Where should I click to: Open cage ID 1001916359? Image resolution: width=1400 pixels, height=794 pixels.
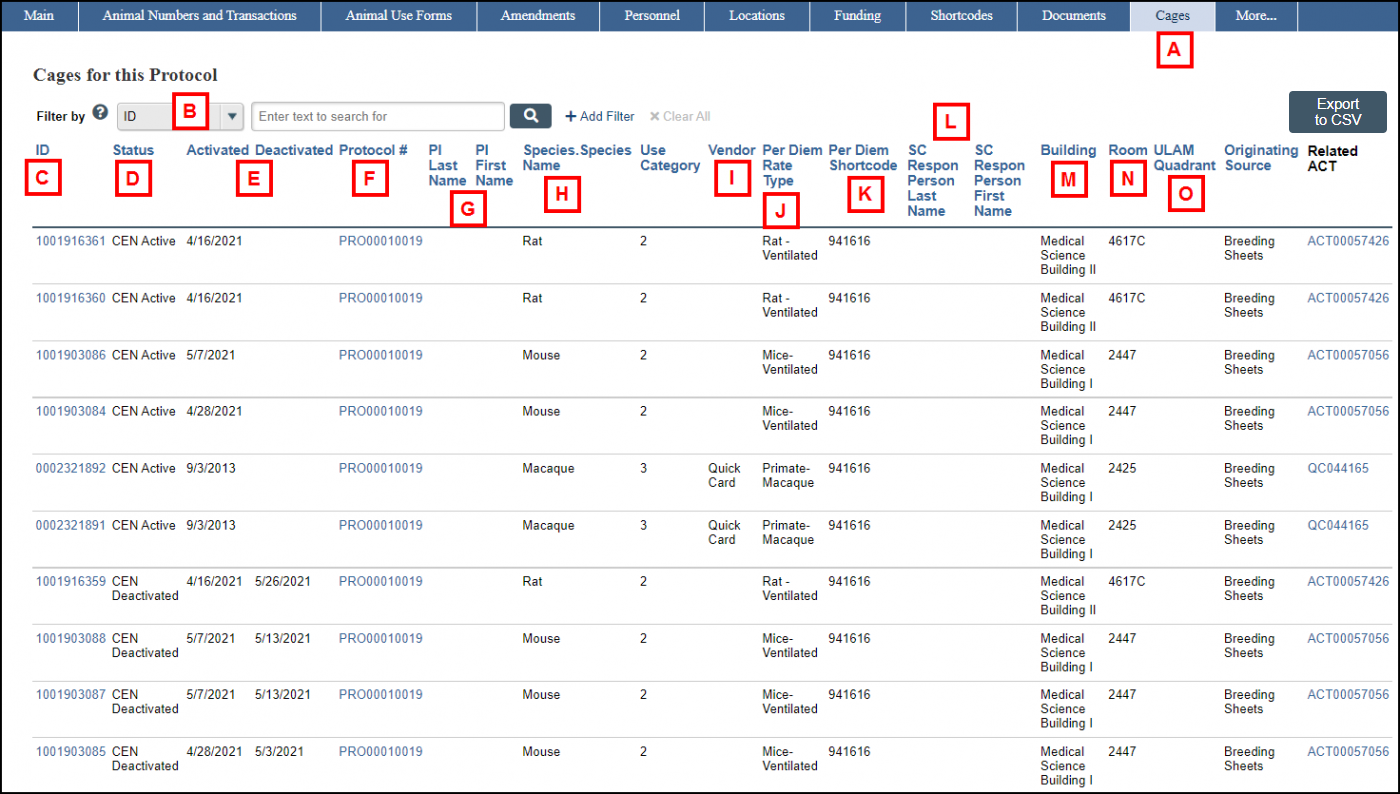(x=70, y=581)
